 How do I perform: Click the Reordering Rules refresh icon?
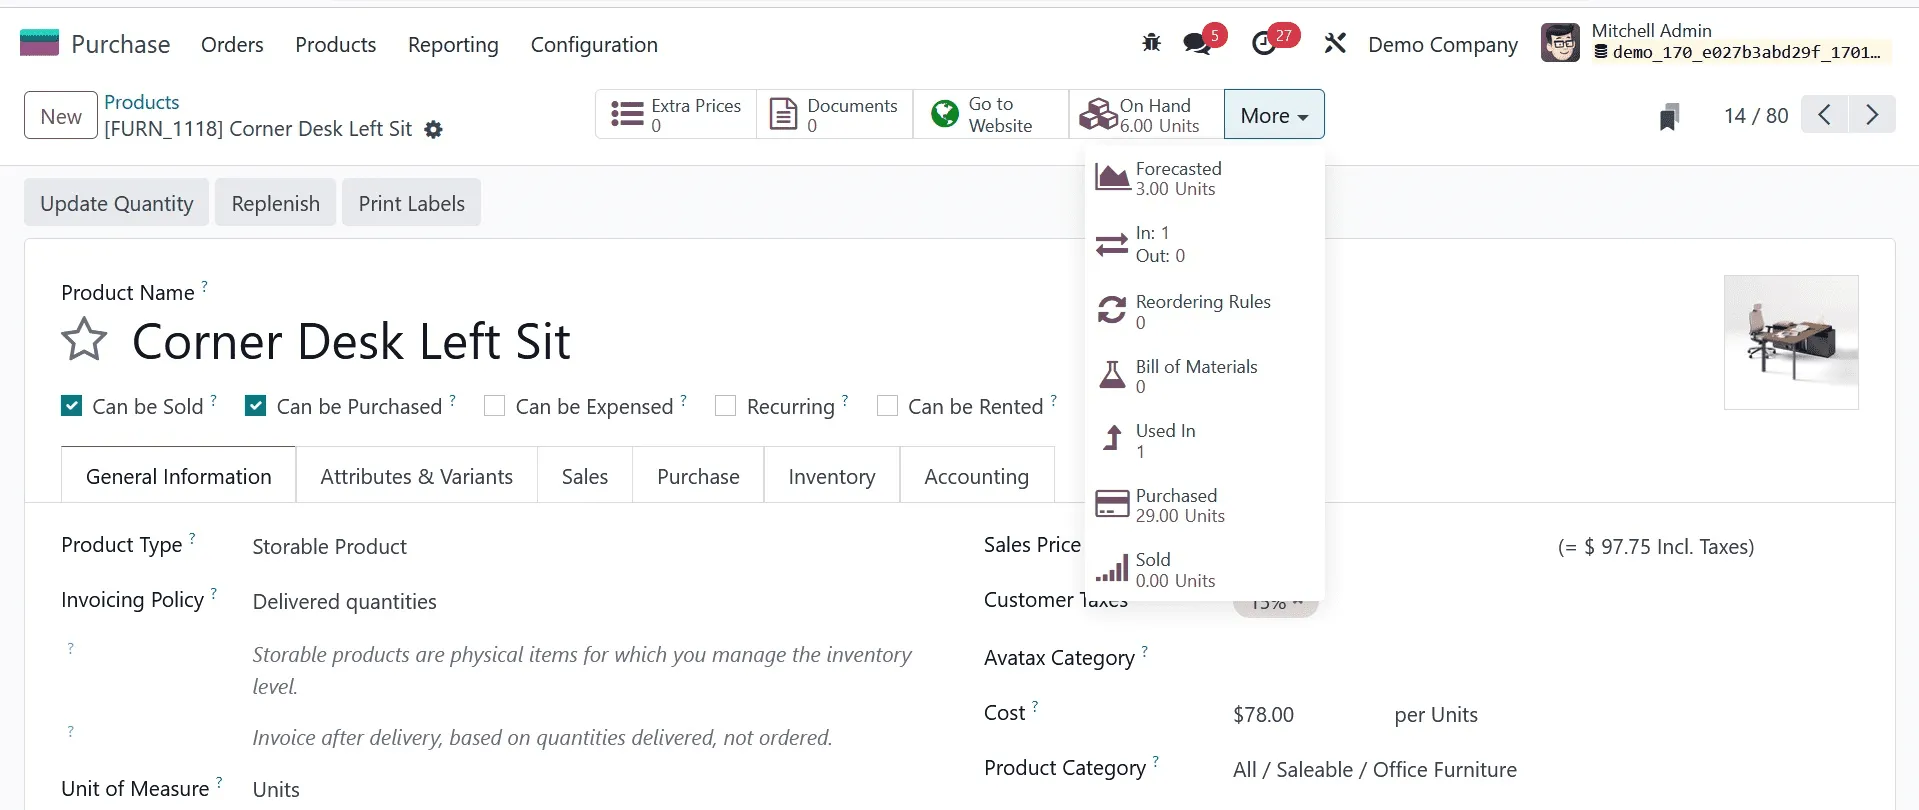pos(1112,310)
